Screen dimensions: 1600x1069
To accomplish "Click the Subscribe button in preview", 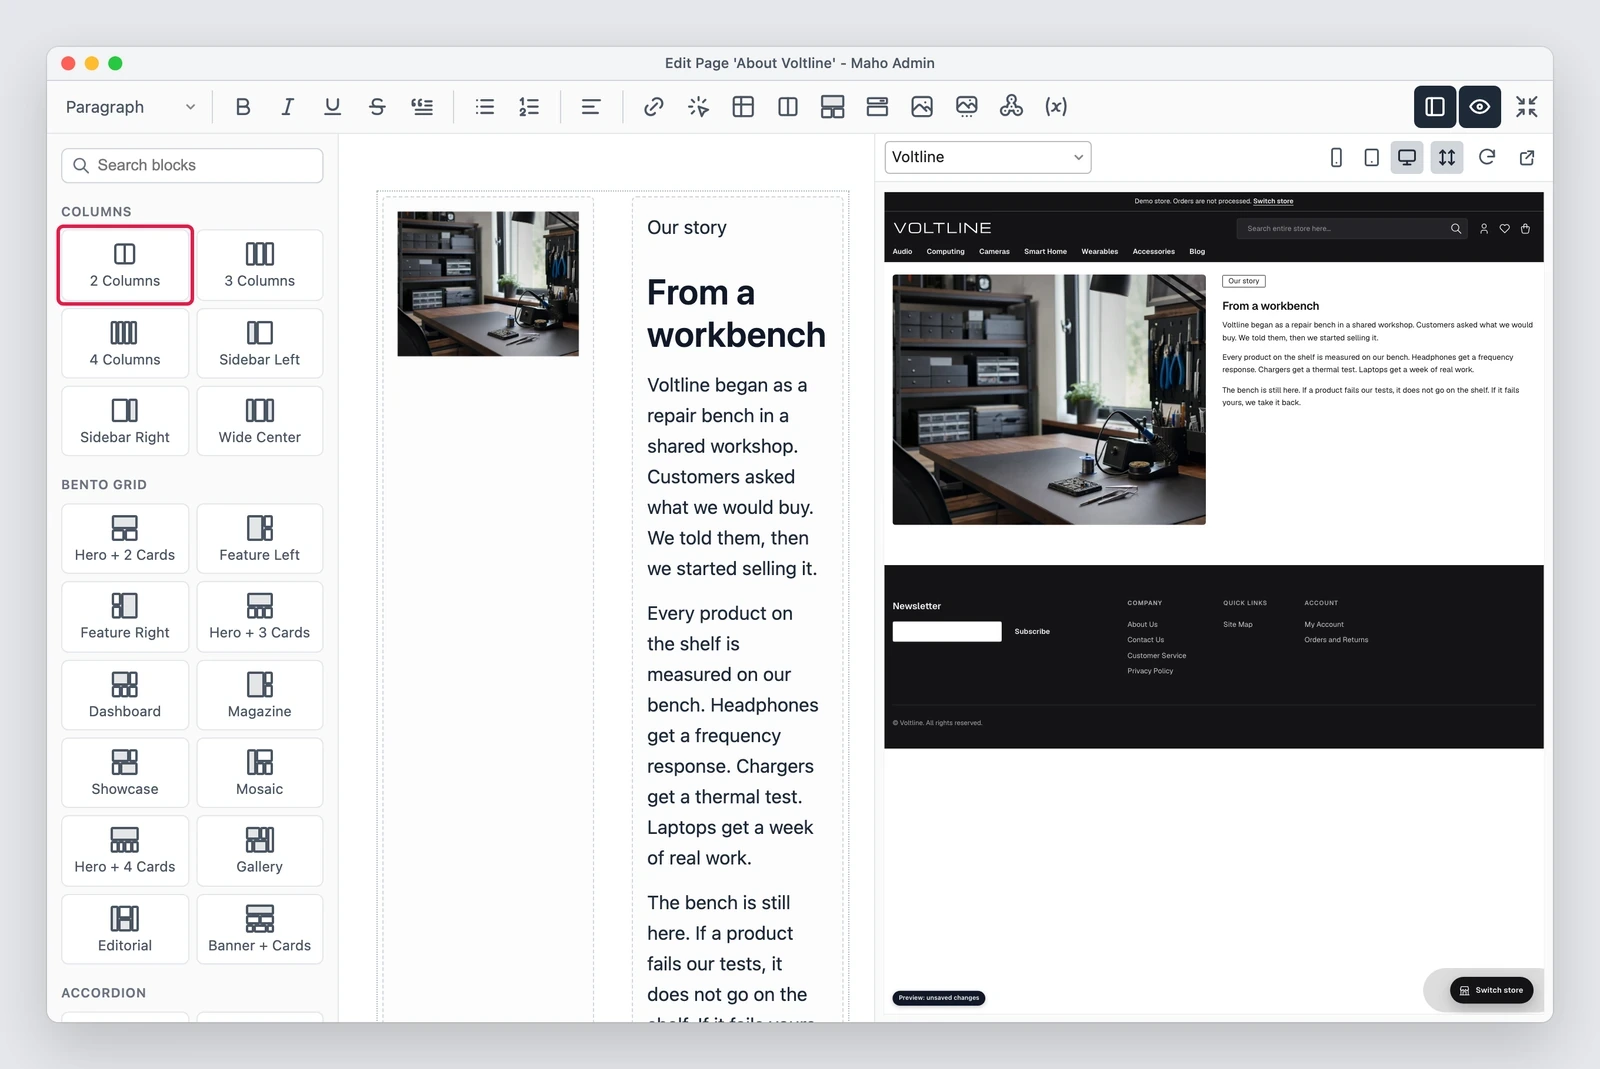I will point(1032,632).
